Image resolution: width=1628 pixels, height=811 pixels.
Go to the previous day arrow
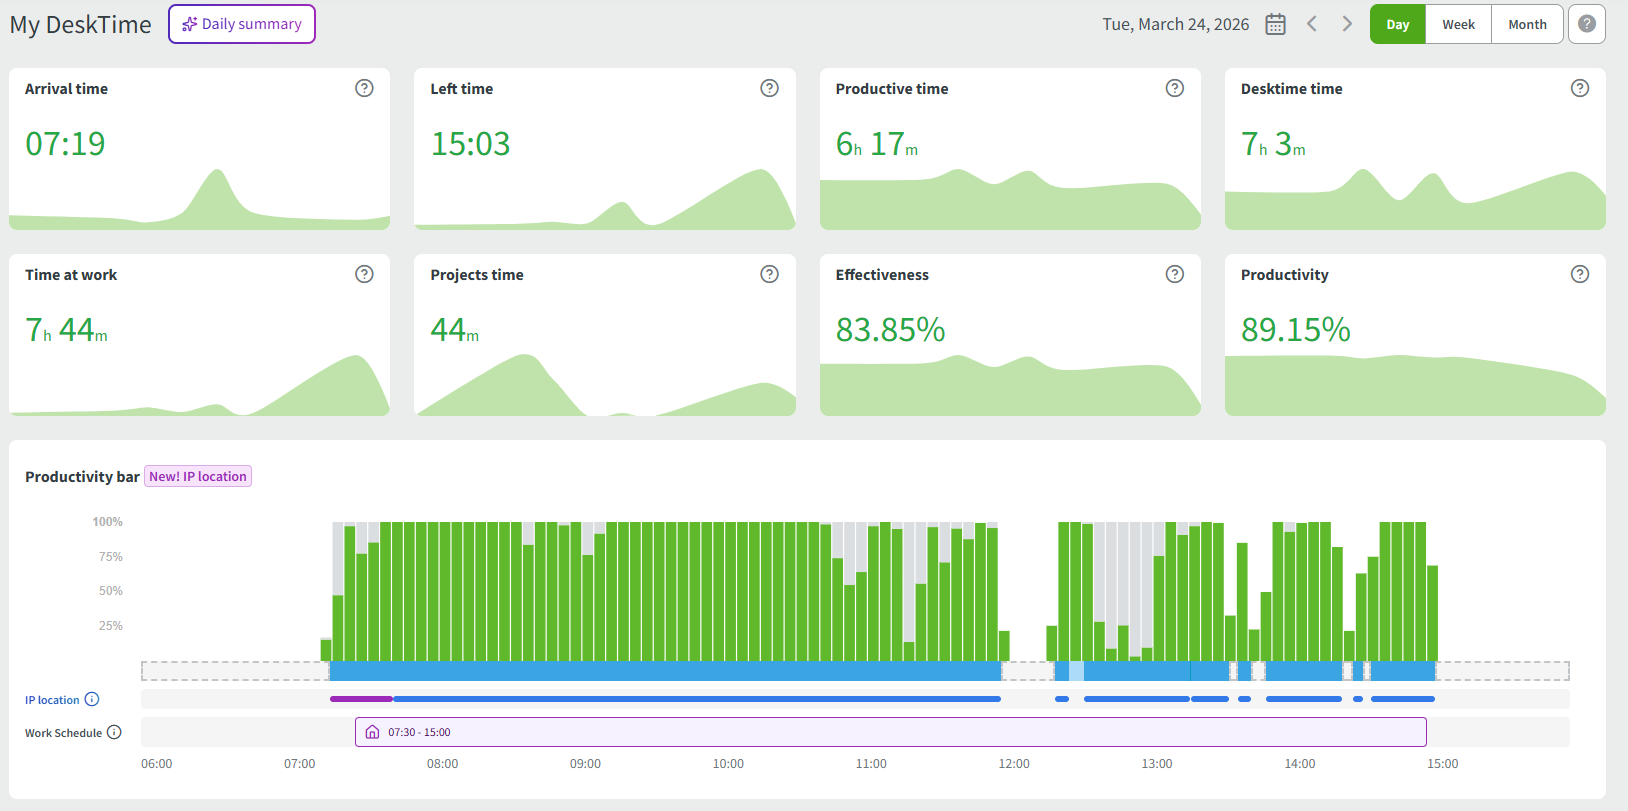(1312, 24)
